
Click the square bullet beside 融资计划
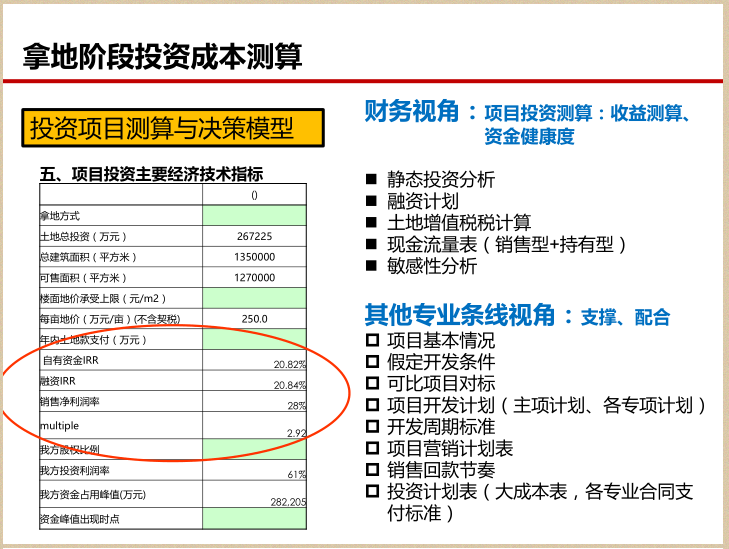coord(371,201)
